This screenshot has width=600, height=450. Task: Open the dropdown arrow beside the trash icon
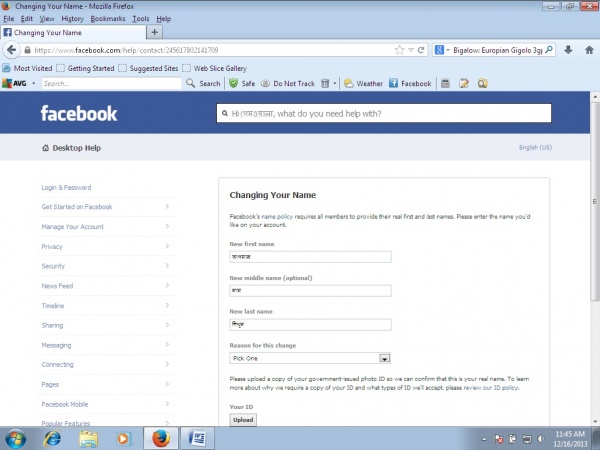pyautogui.click(x=335, y=83)
